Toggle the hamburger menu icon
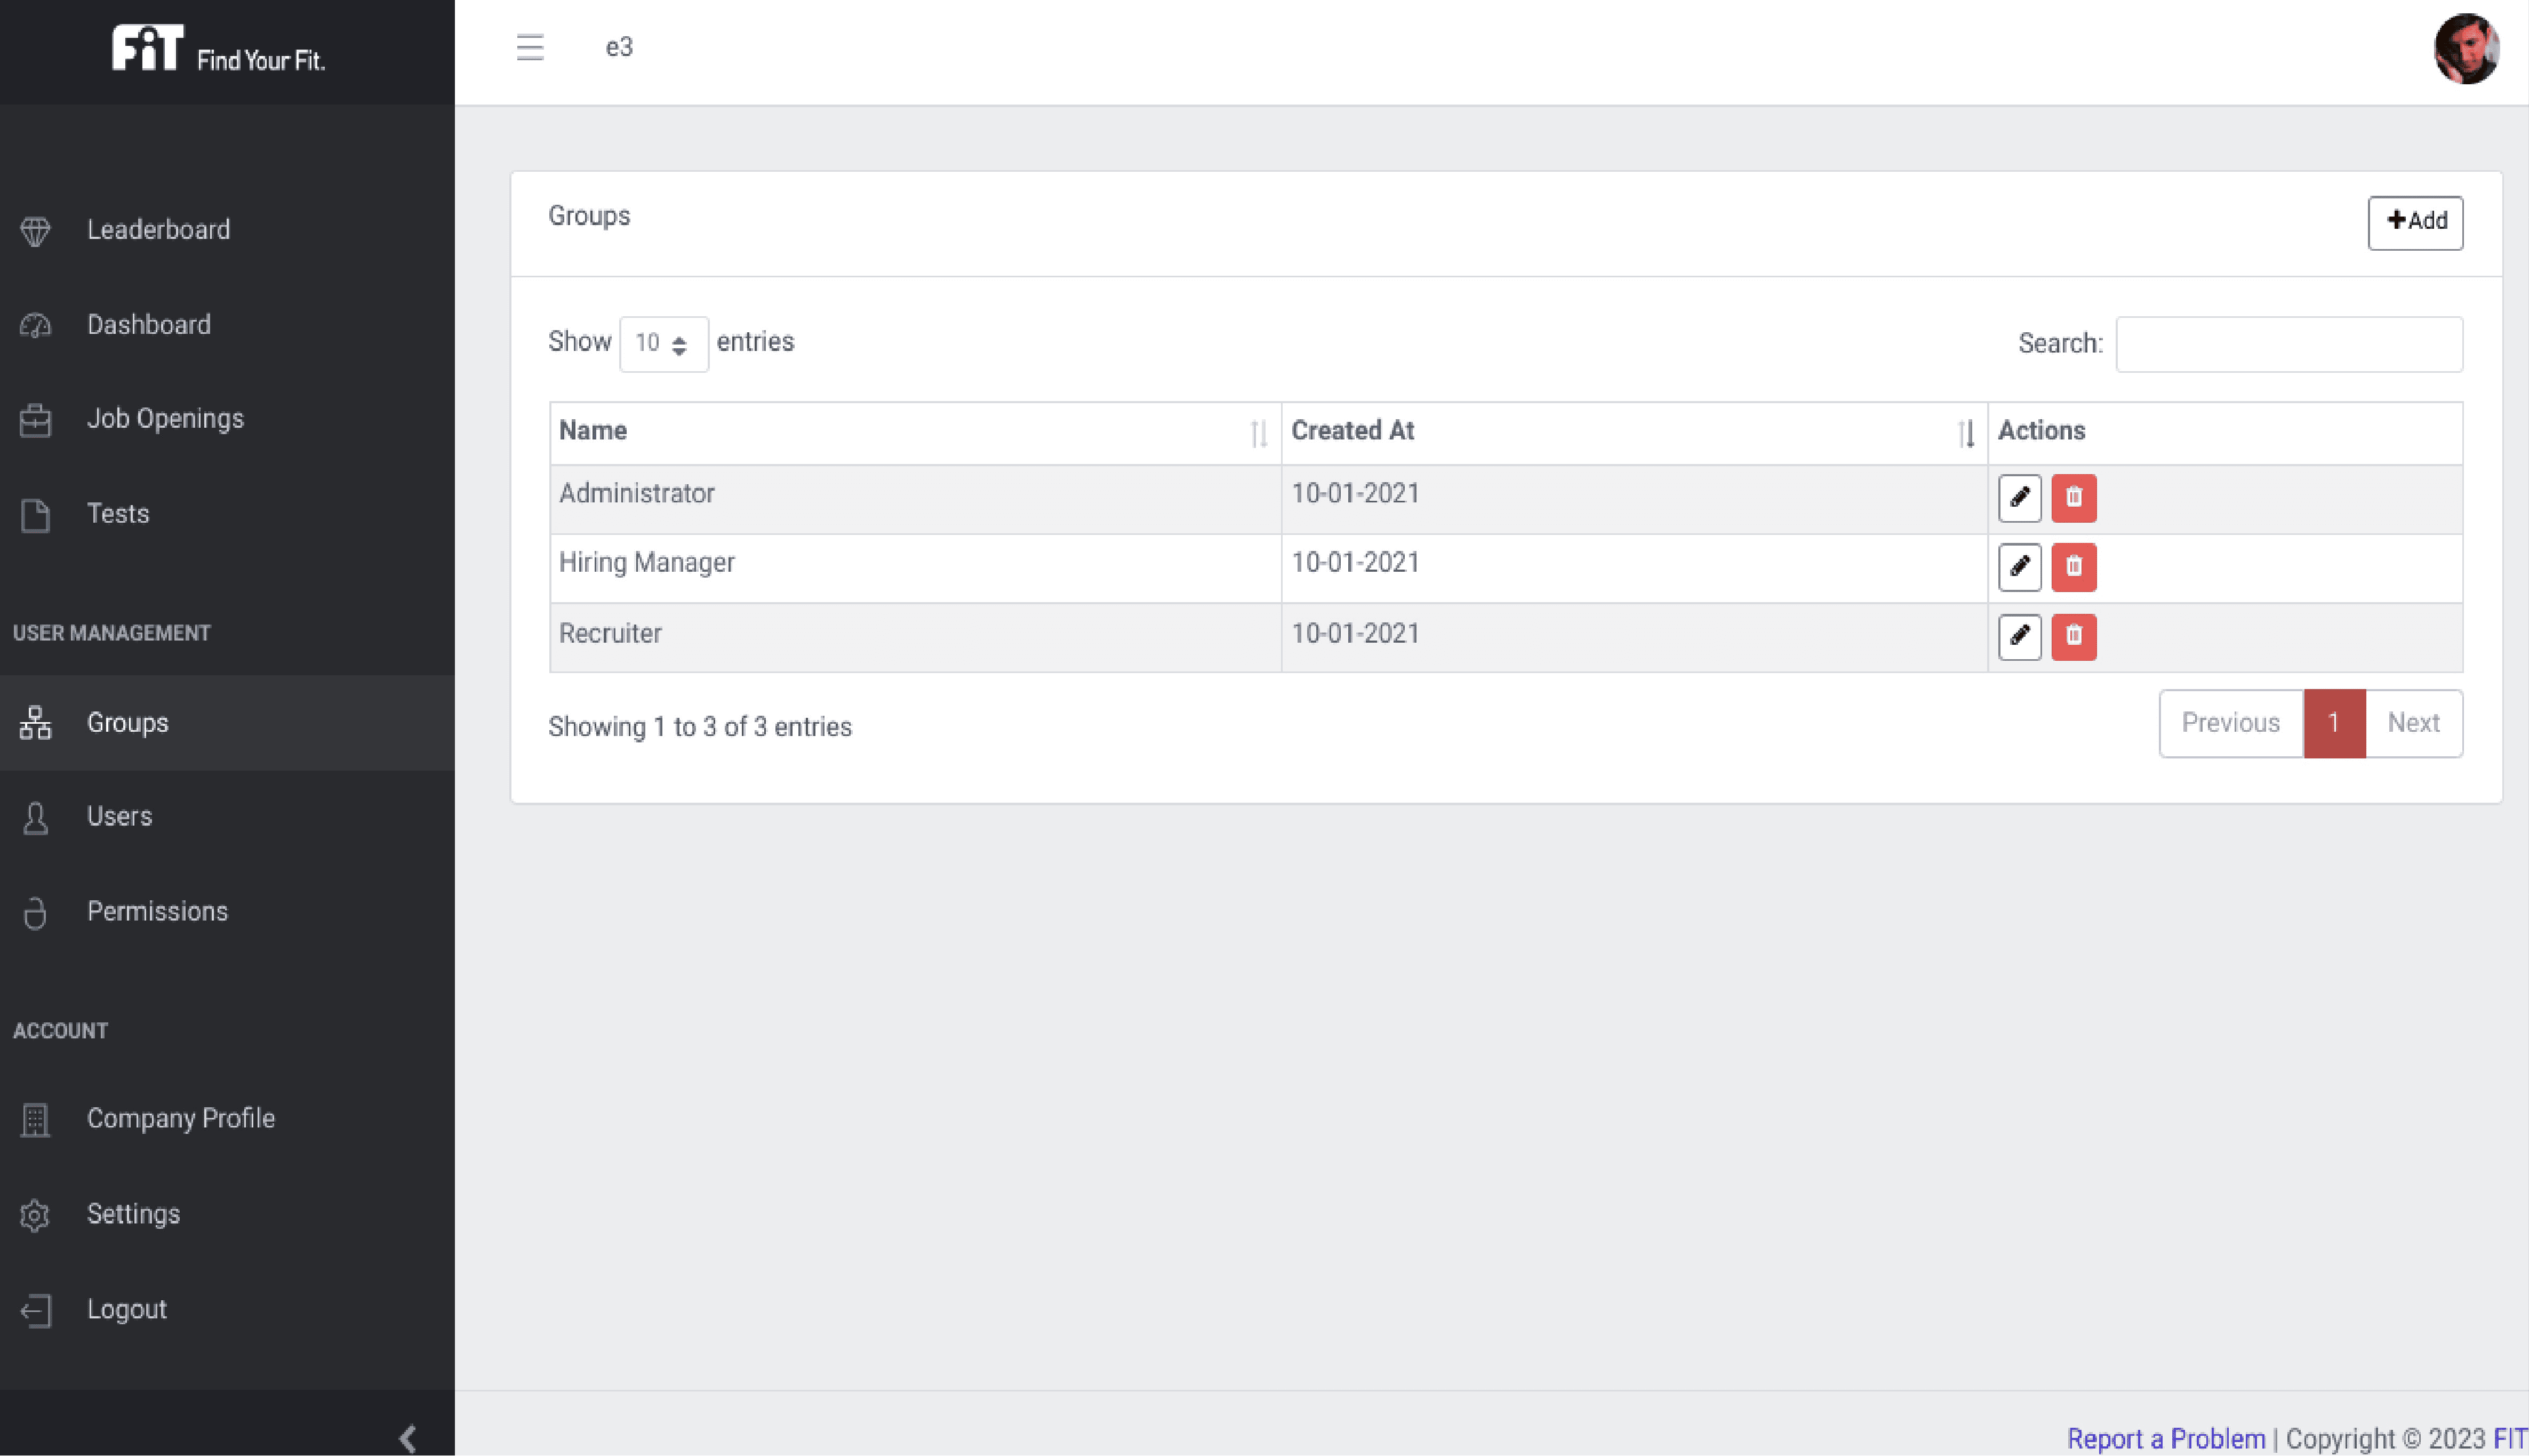 pos(530,47)
